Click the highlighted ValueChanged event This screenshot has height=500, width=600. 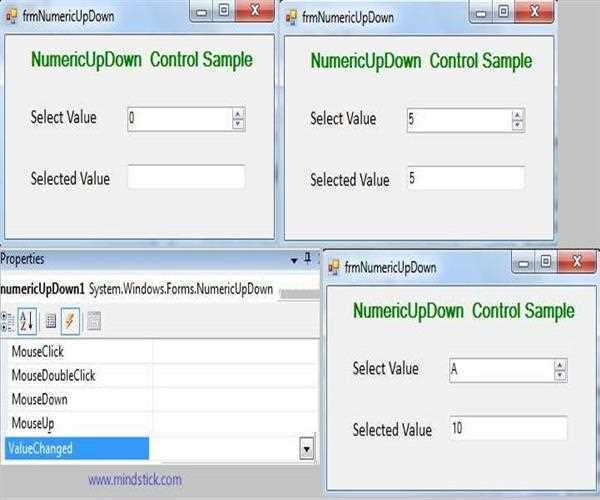(76, 449)
